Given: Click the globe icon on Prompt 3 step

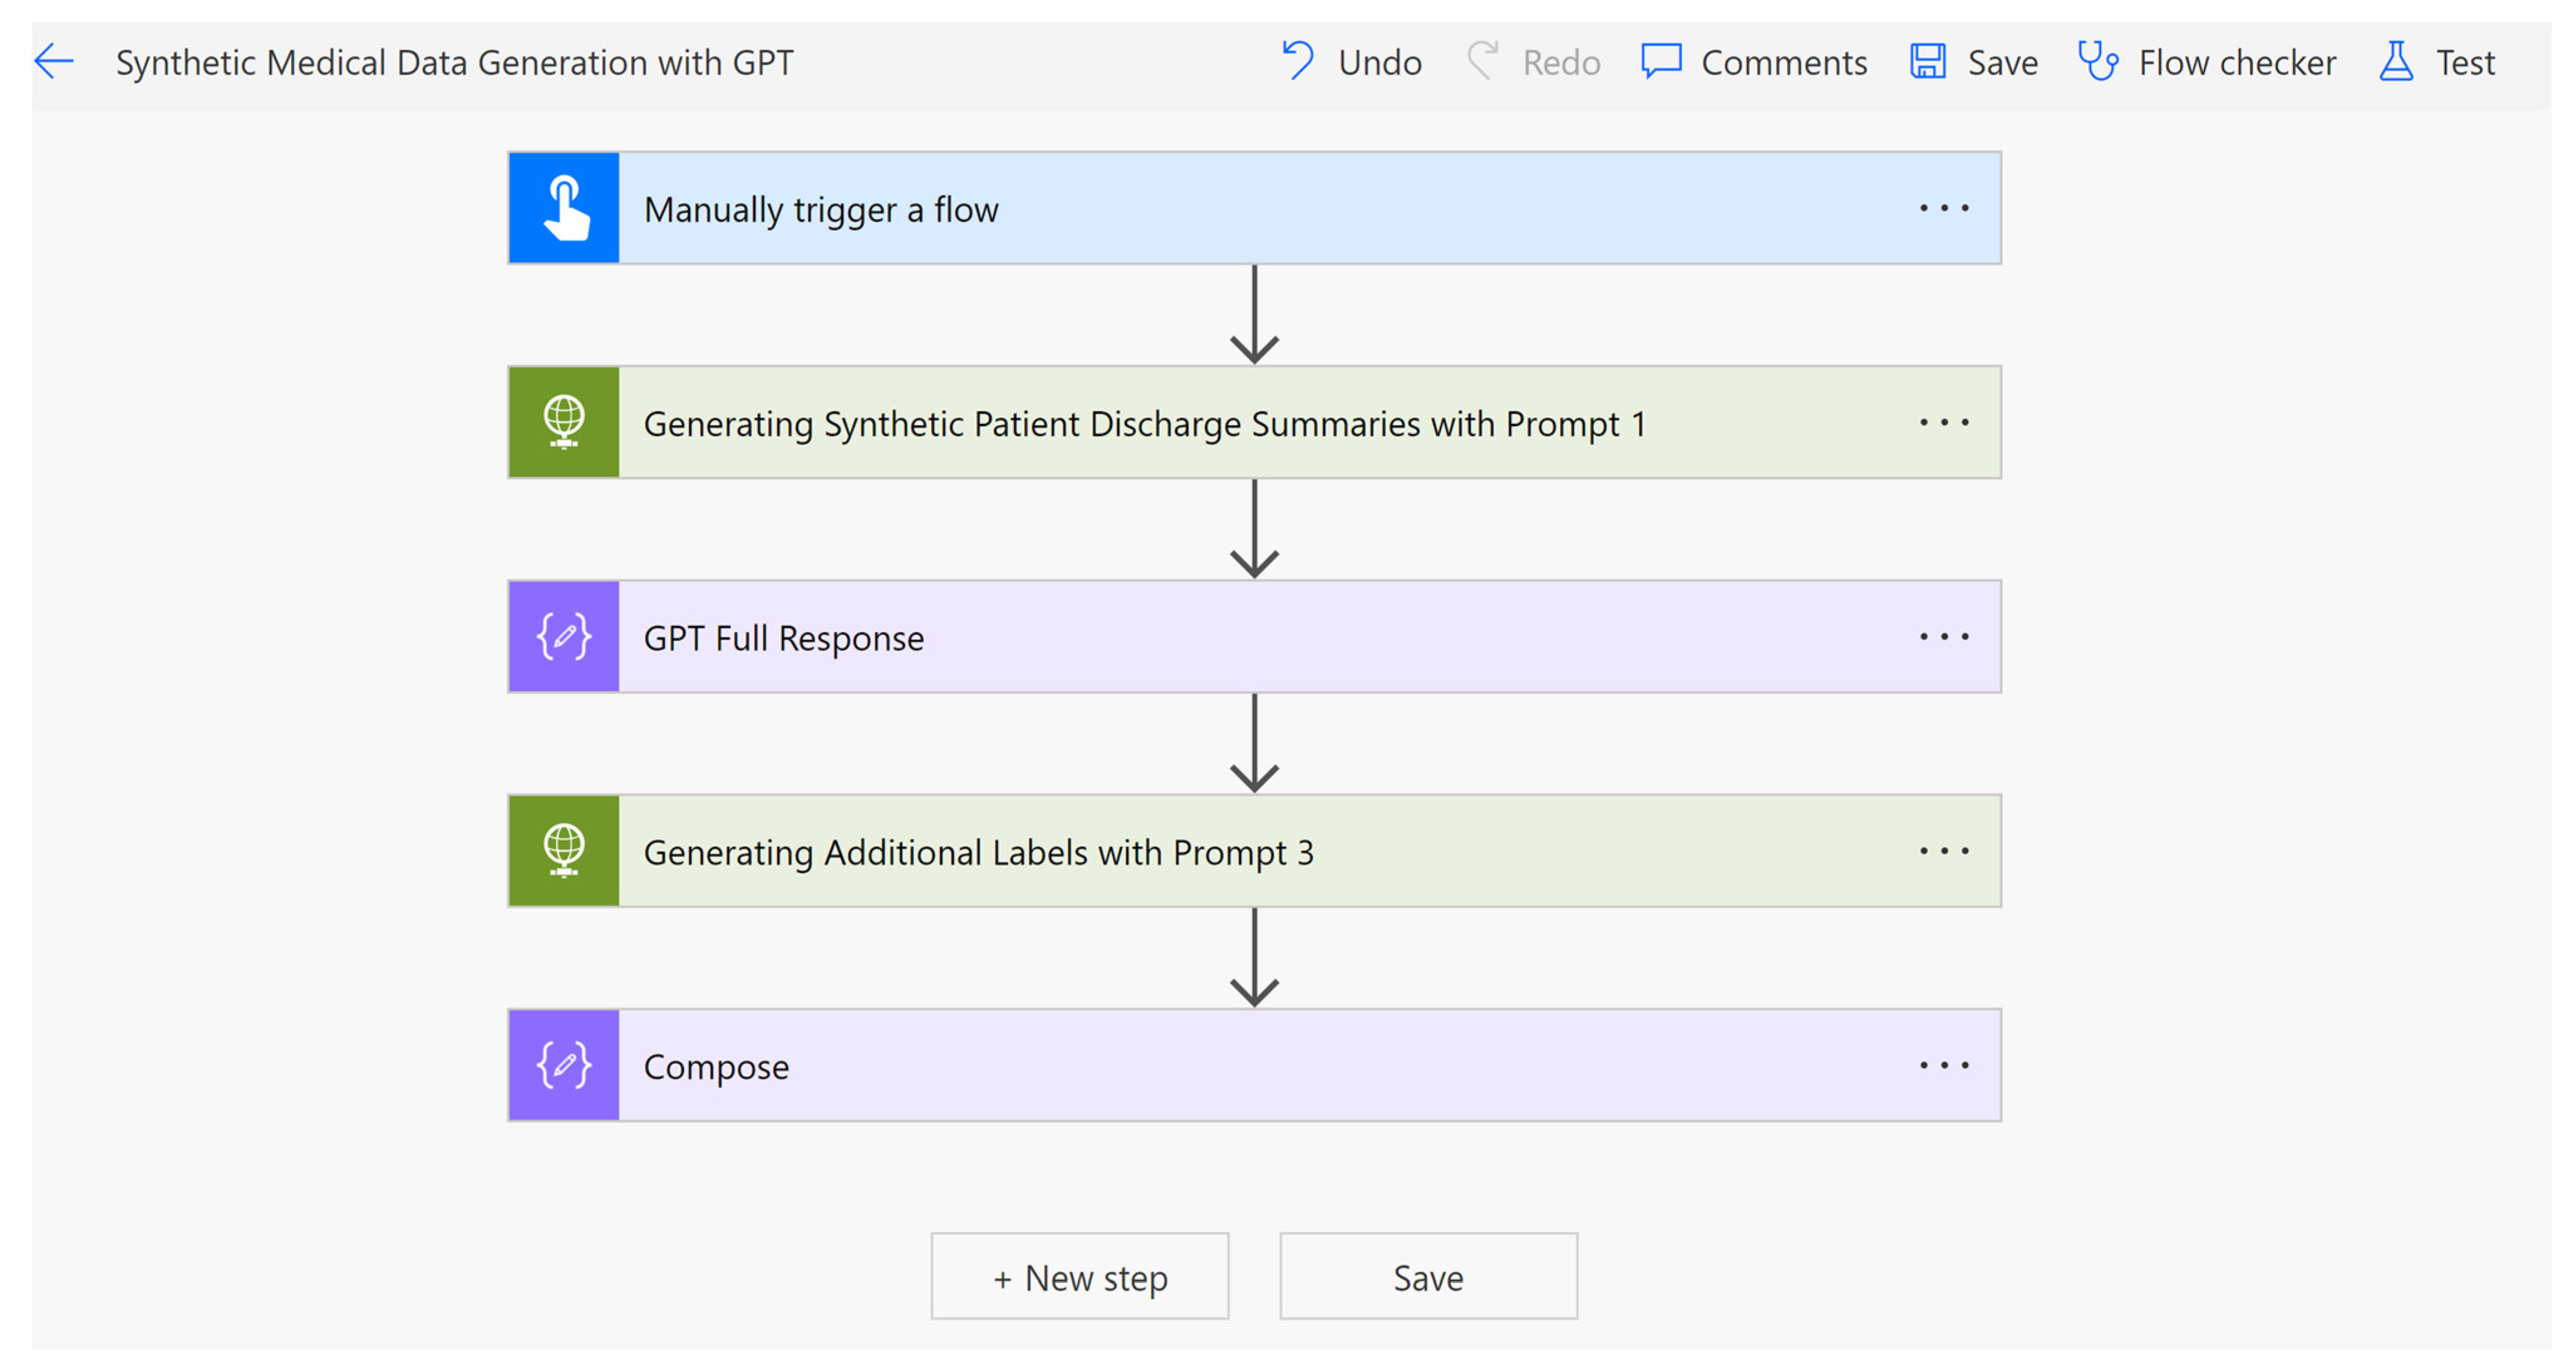Looking at the screenshot, I should coord(564,851).
